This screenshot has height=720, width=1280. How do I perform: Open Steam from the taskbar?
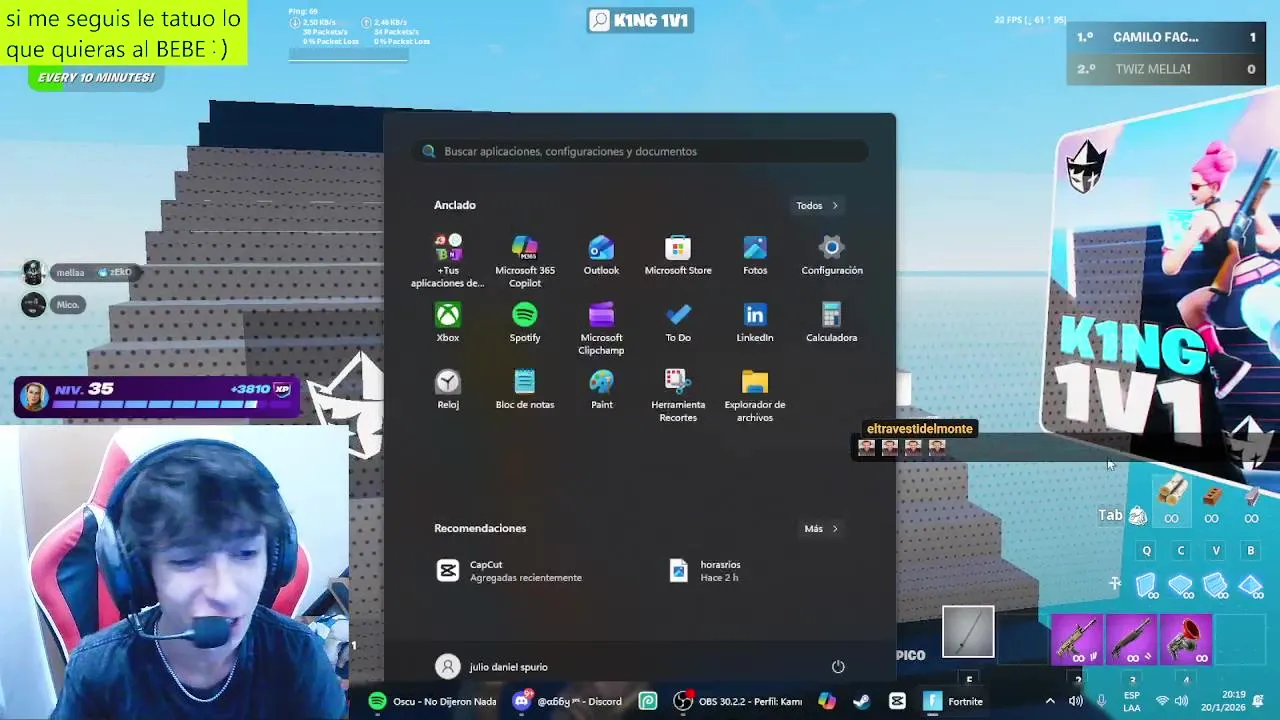coord(861,702)
